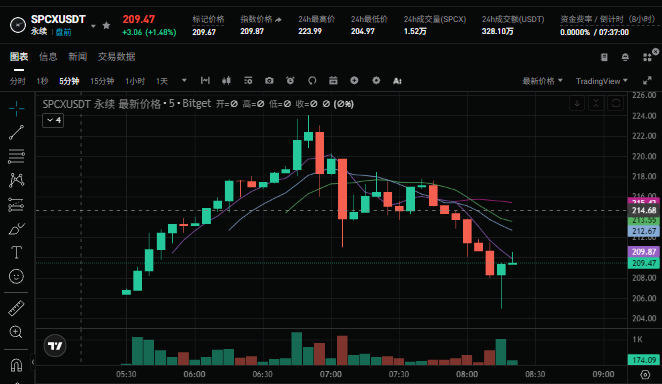Click the 07:00 time axis label
This screenshot has height=384, width=662.
pos(331,374)
